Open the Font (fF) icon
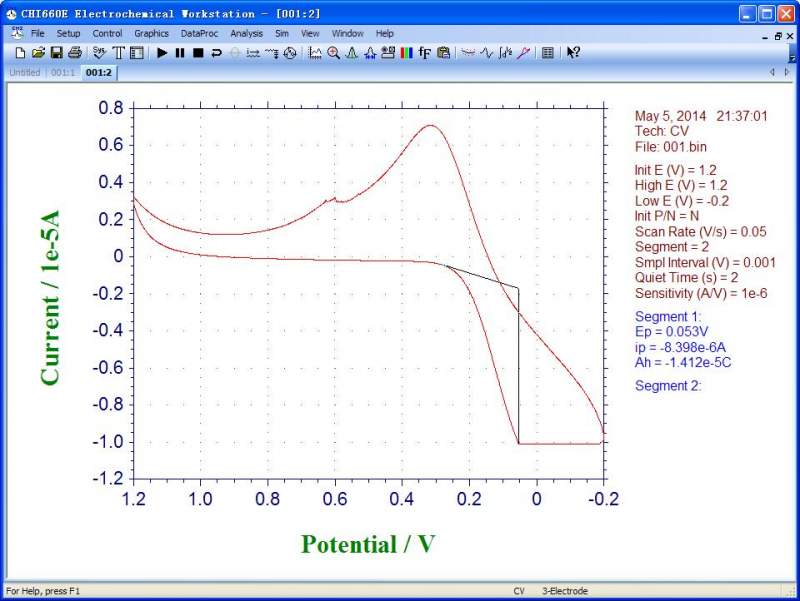Screen dimensions: 800x601 pyautogui.click(x=424, y=53)
